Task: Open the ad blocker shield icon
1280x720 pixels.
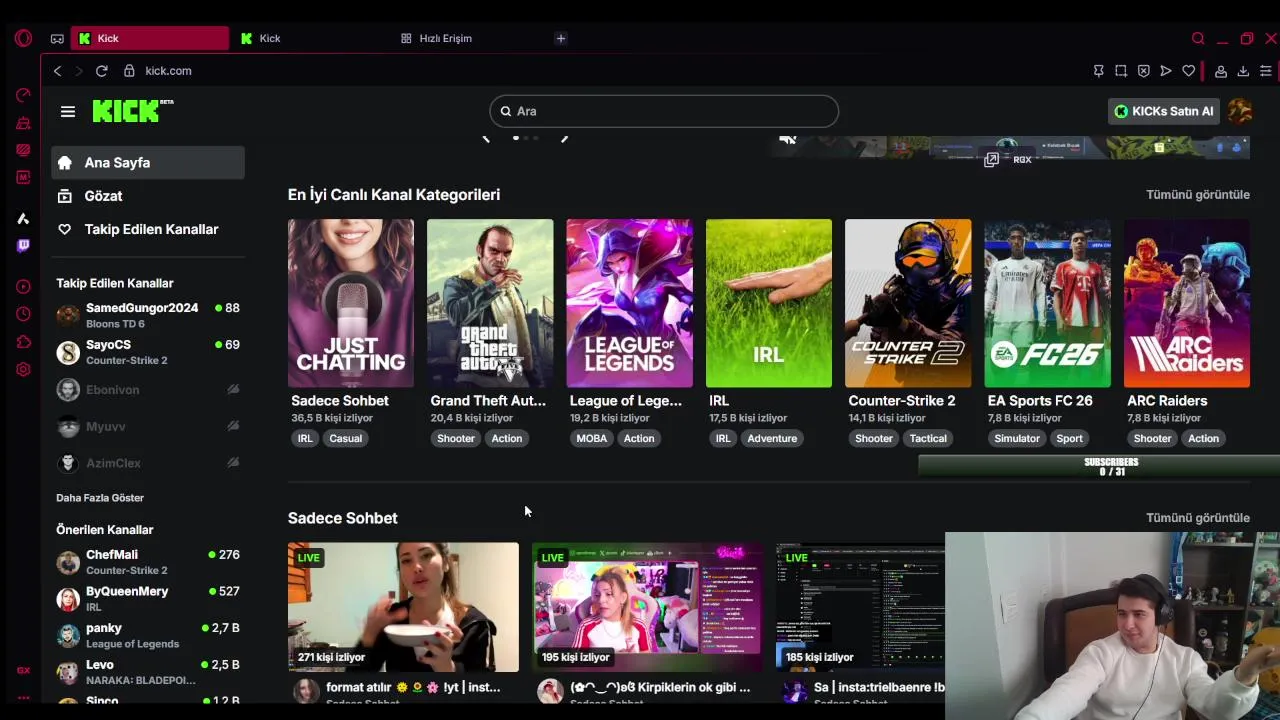Action: [x=1143, y=71]
